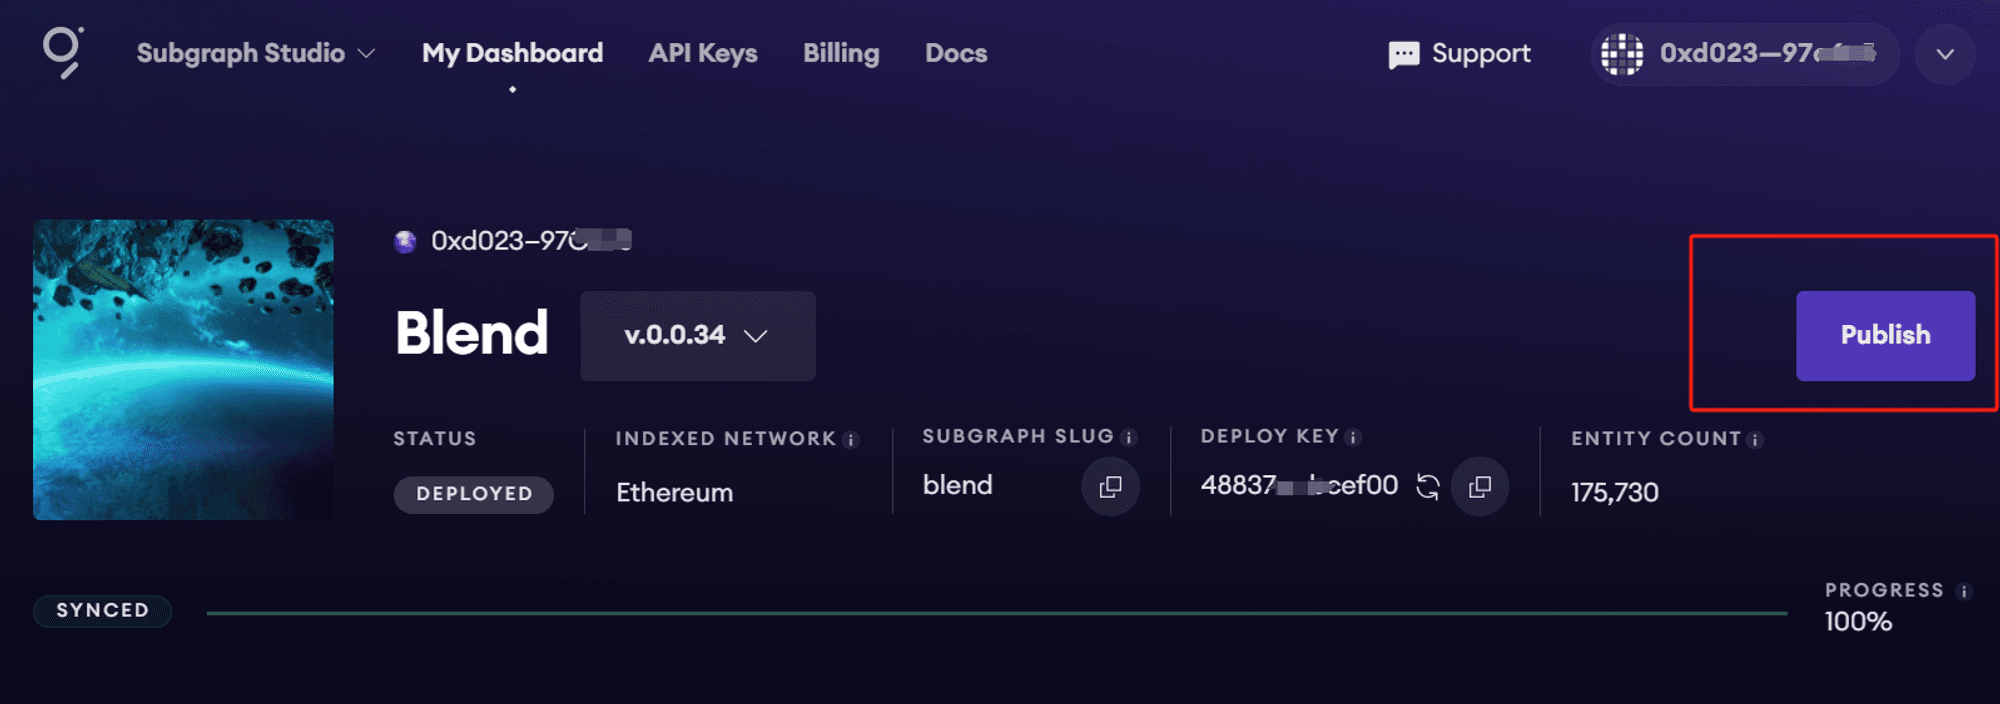Screen dimensions: 2000x704
Task: Expand the account menu chevron
Action: 1944,54
